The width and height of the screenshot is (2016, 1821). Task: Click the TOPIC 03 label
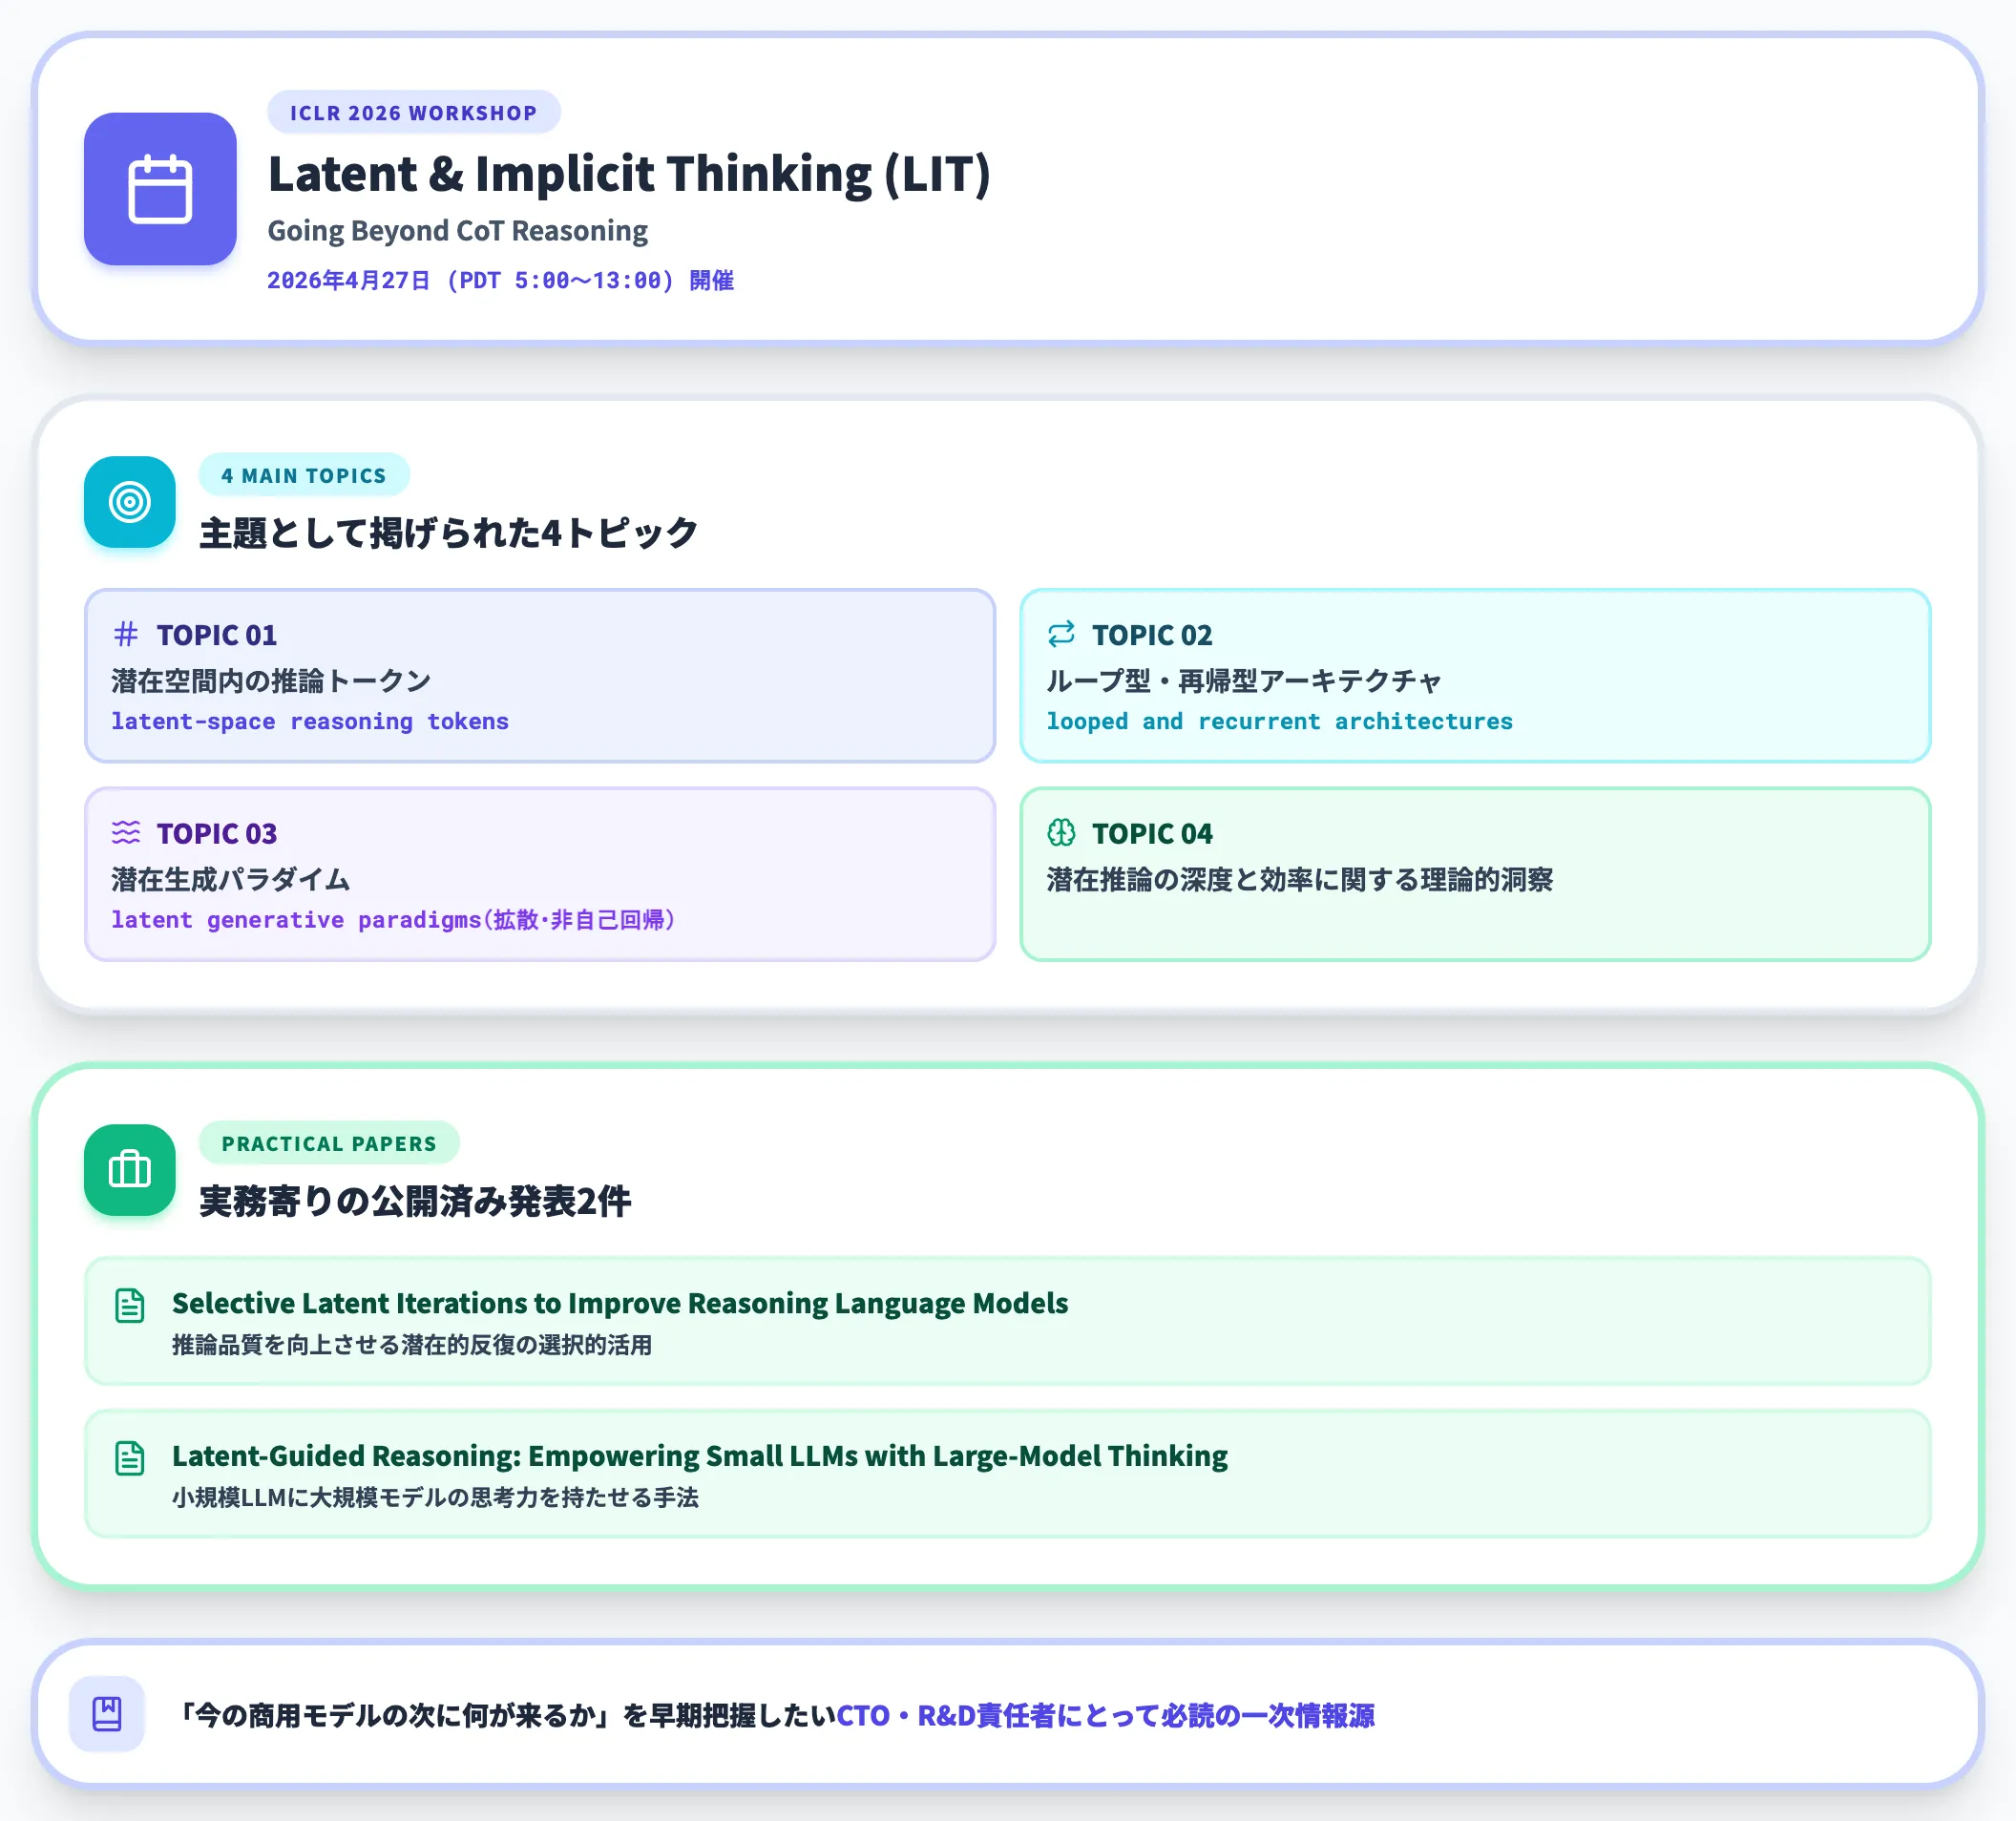coord(217,833)
